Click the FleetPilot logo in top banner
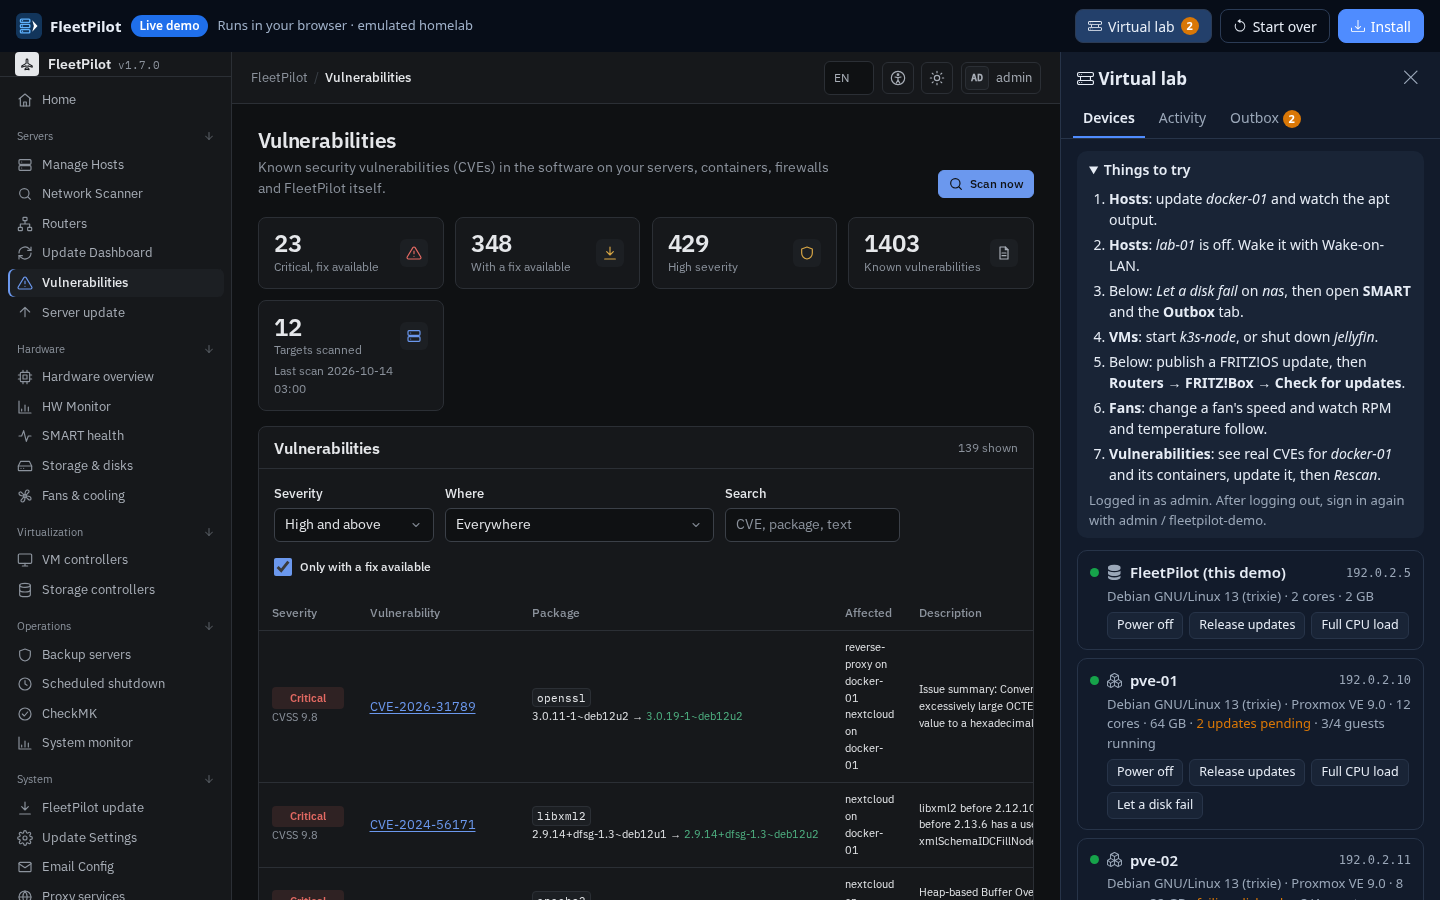The width and height of the screenshot is (1440, 900). pyautogui.click(x=29, y=26)
